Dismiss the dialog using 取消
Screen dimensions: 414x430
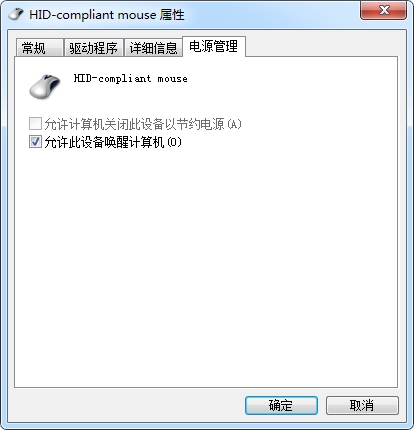tap(362, 405)
